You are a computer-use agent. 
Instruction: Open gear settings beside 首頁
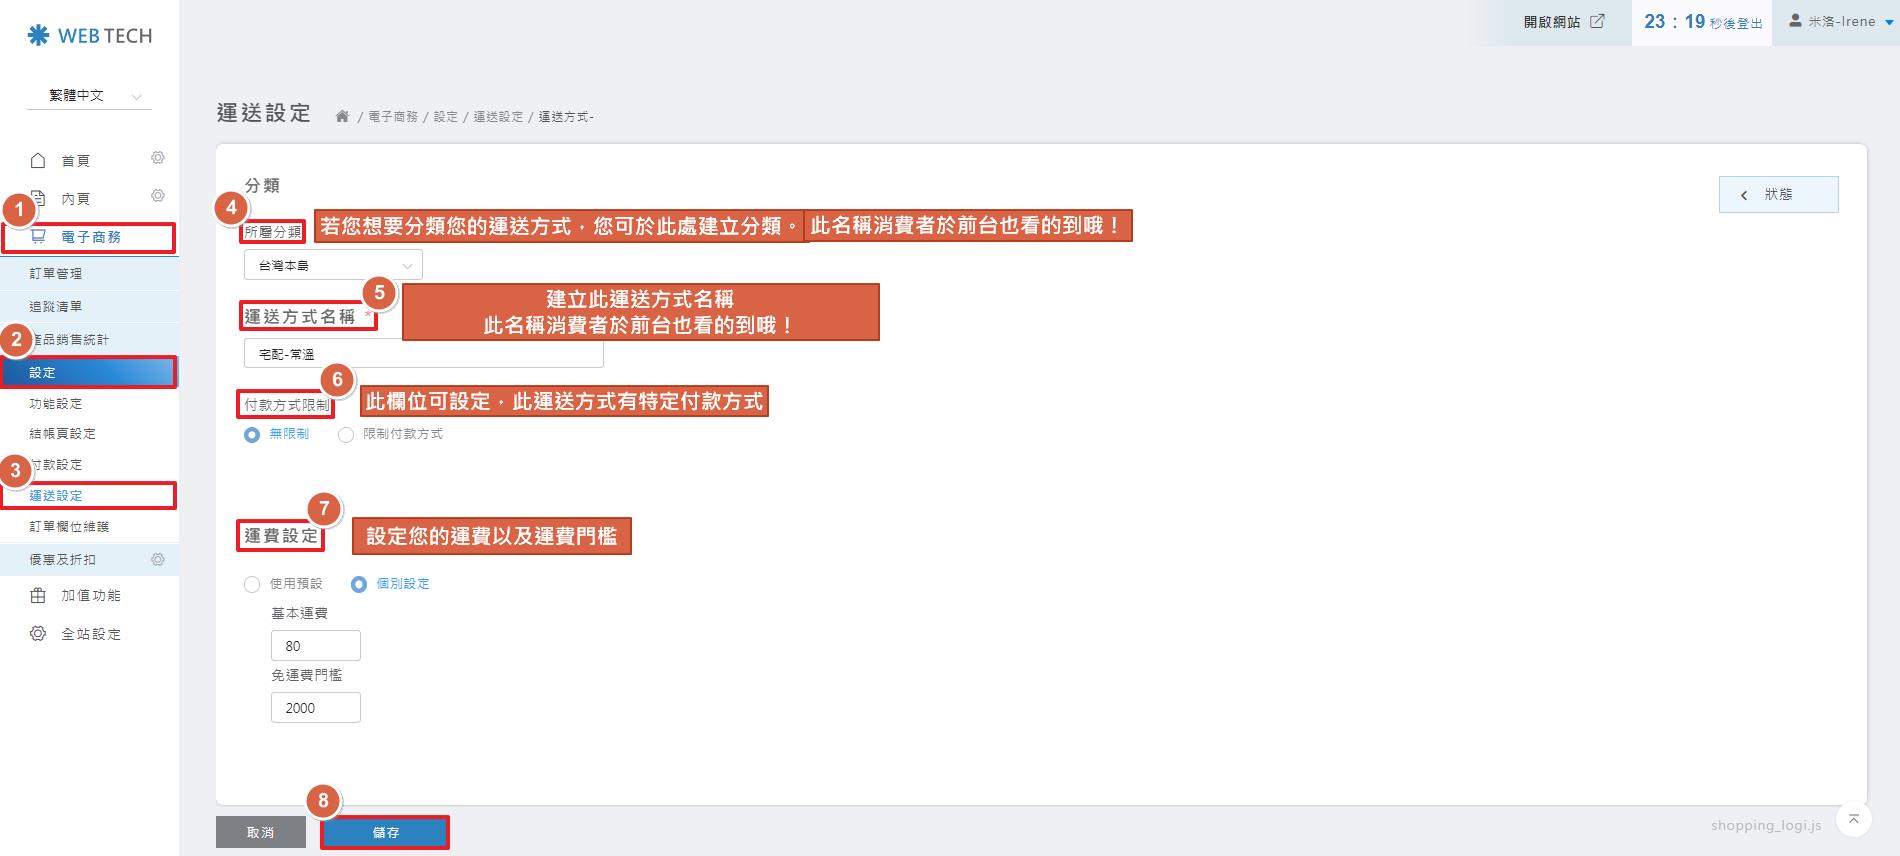click(157, 158)
